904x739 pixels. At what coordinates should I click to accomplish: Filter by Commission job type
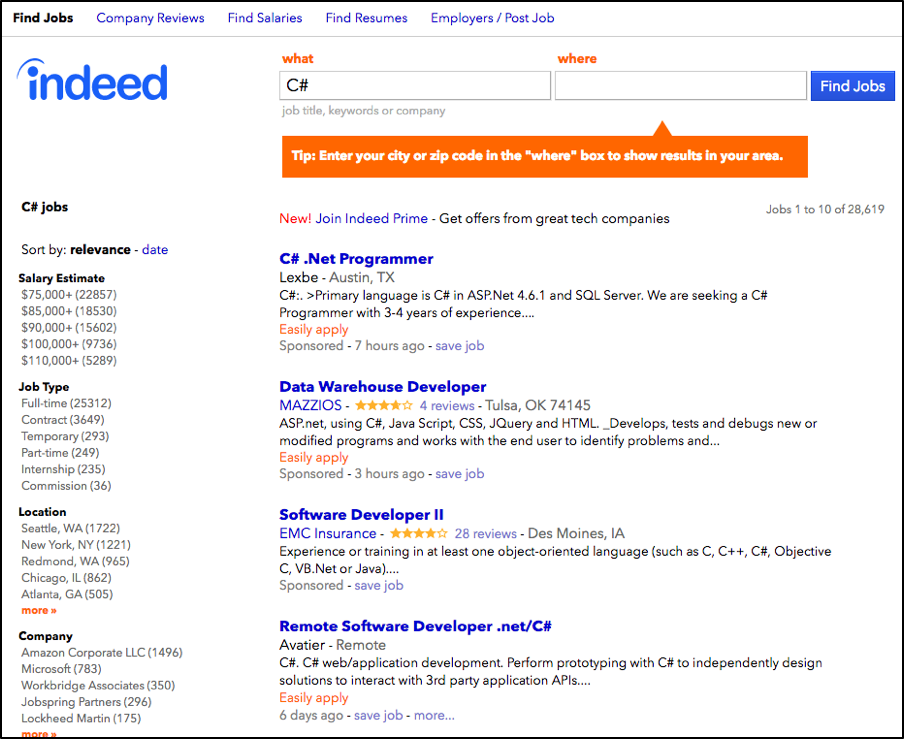pyautogui.click(x=66, y=486)
